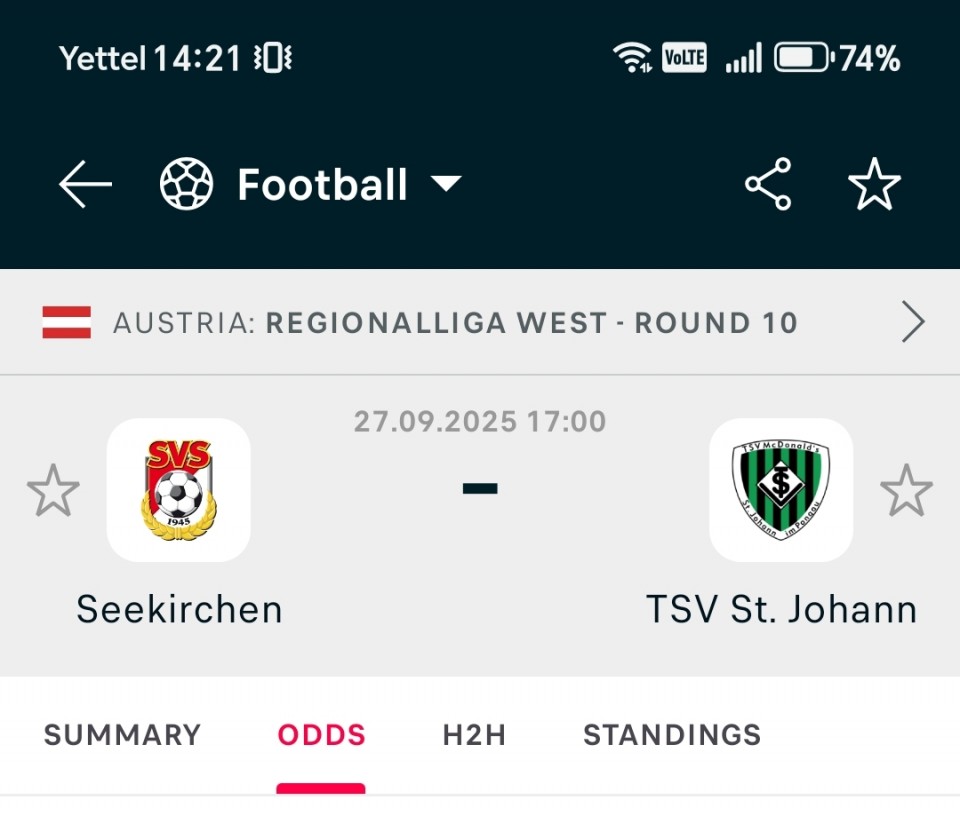Open Austria Regionalliga West Round 10 link
Screen dimensions: 960x816
point(455,323)
